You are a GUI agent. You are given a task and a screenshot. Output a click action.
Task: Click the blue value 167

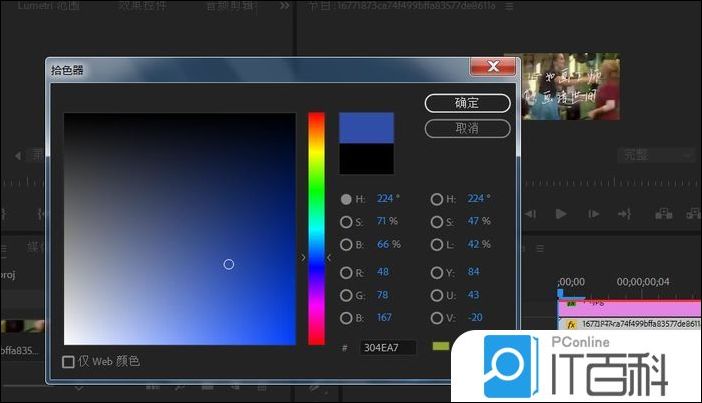tap(384, 317)
